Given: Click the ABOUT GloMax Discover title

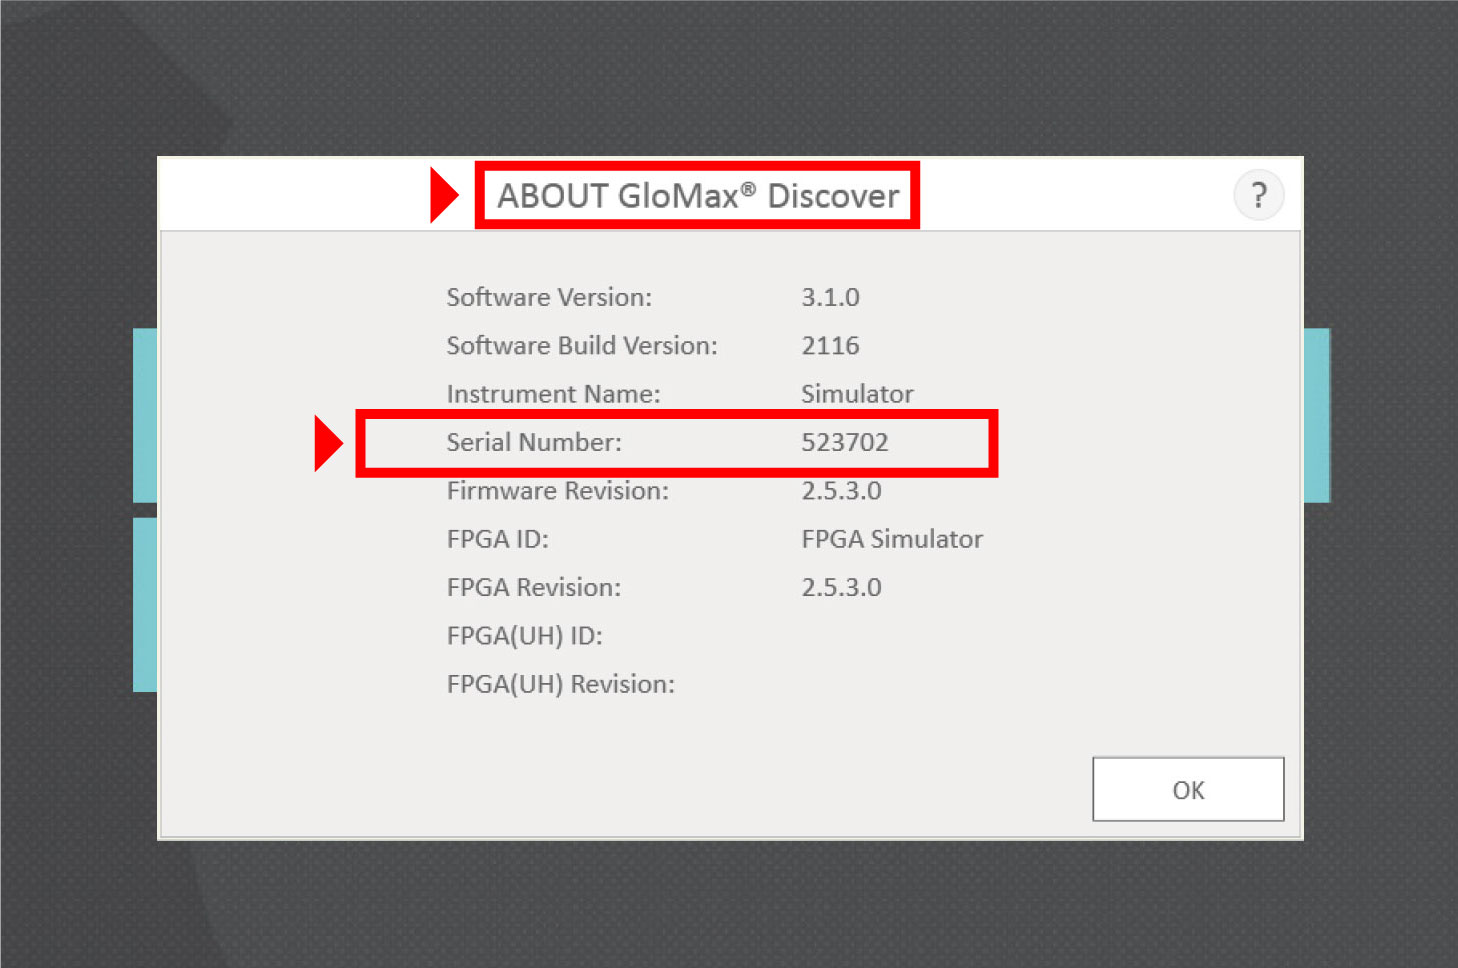Looking at the screenshot, I should [698, 196].
